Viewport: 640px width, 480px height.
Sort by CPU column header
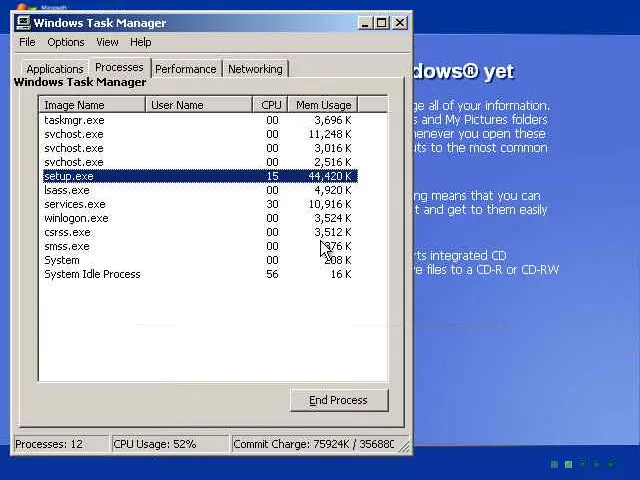(271, 105)
